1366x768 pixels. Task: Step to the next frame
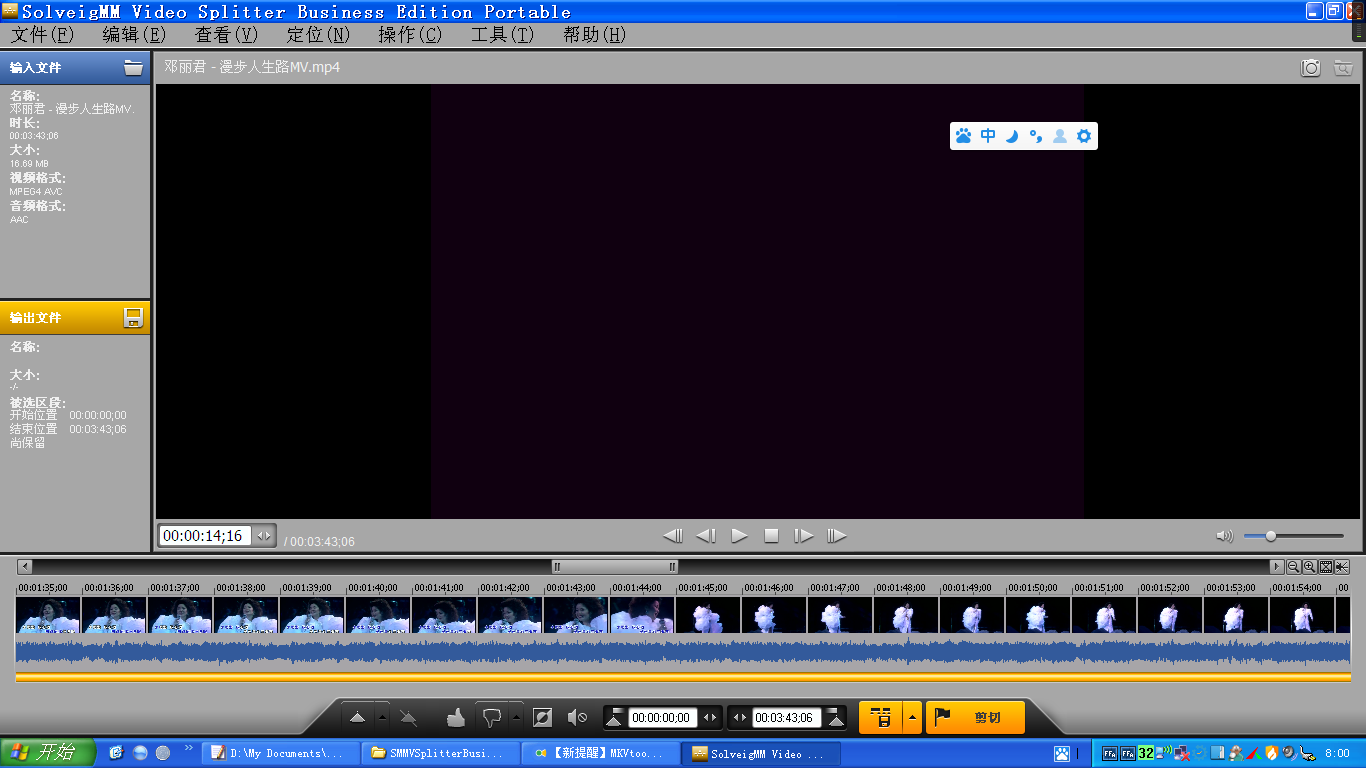(803, 536)
